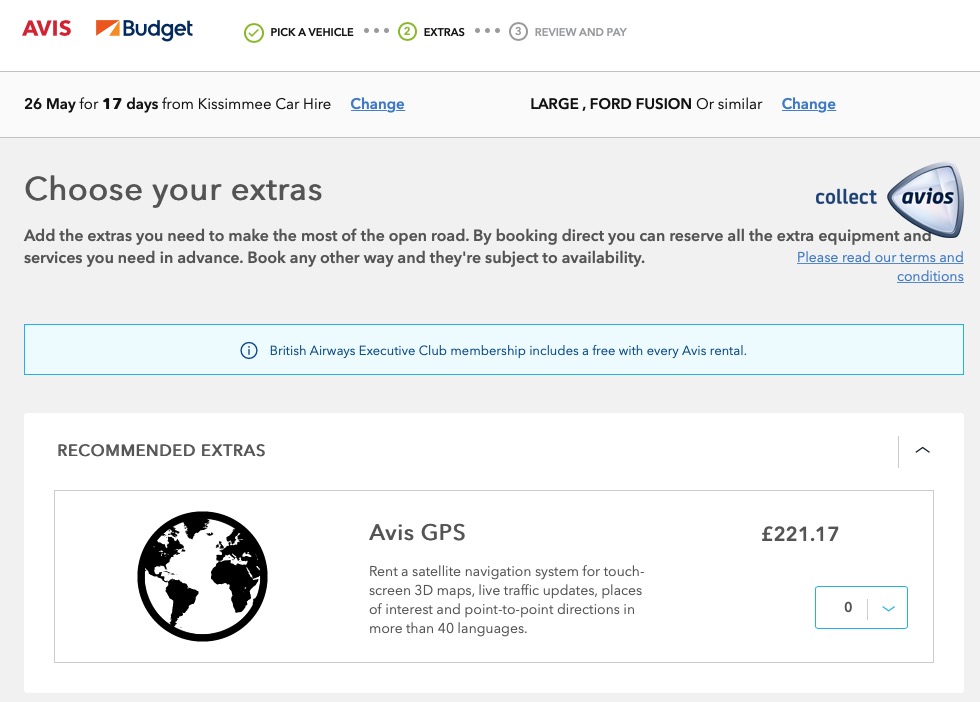Open the terms and conditions link
Image resolution: width=980 pixels, height=702 pixels.
[x=880, y=266]
